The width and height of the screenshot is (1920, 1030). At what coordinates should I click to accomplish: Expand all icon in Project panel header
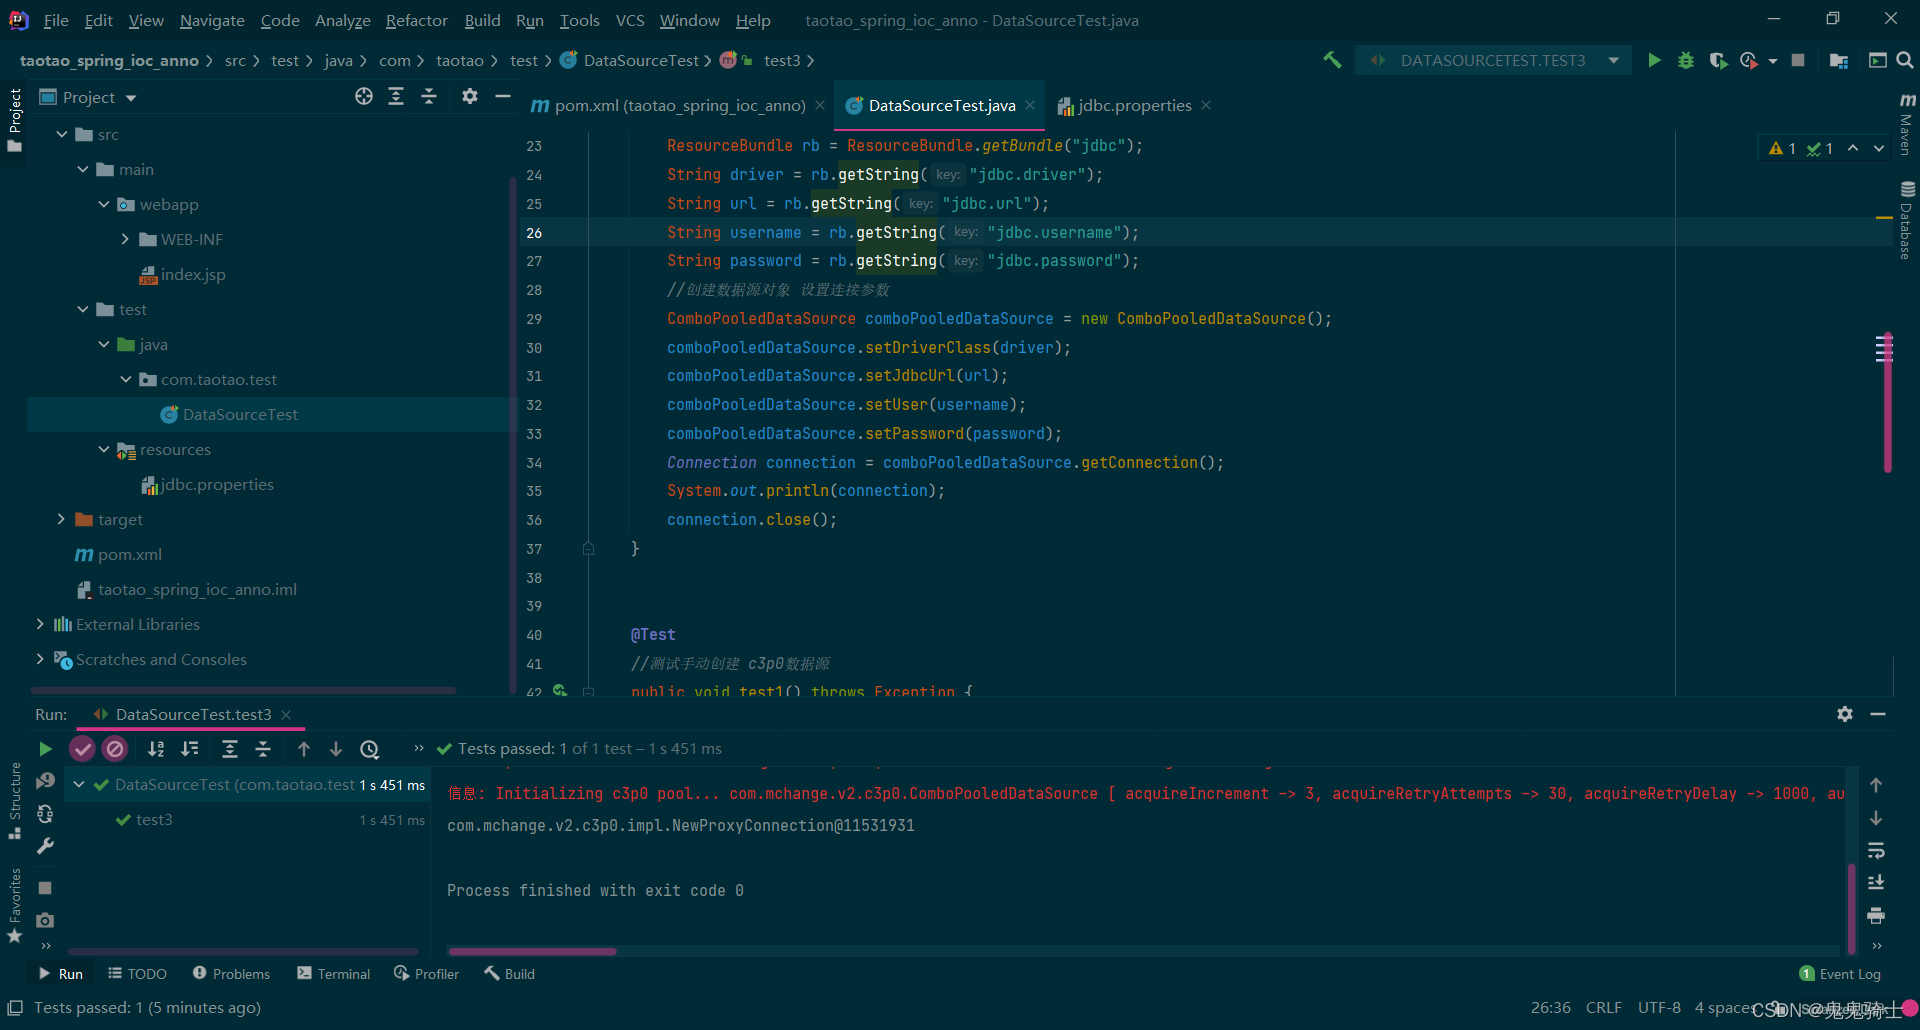coord(396,96)
